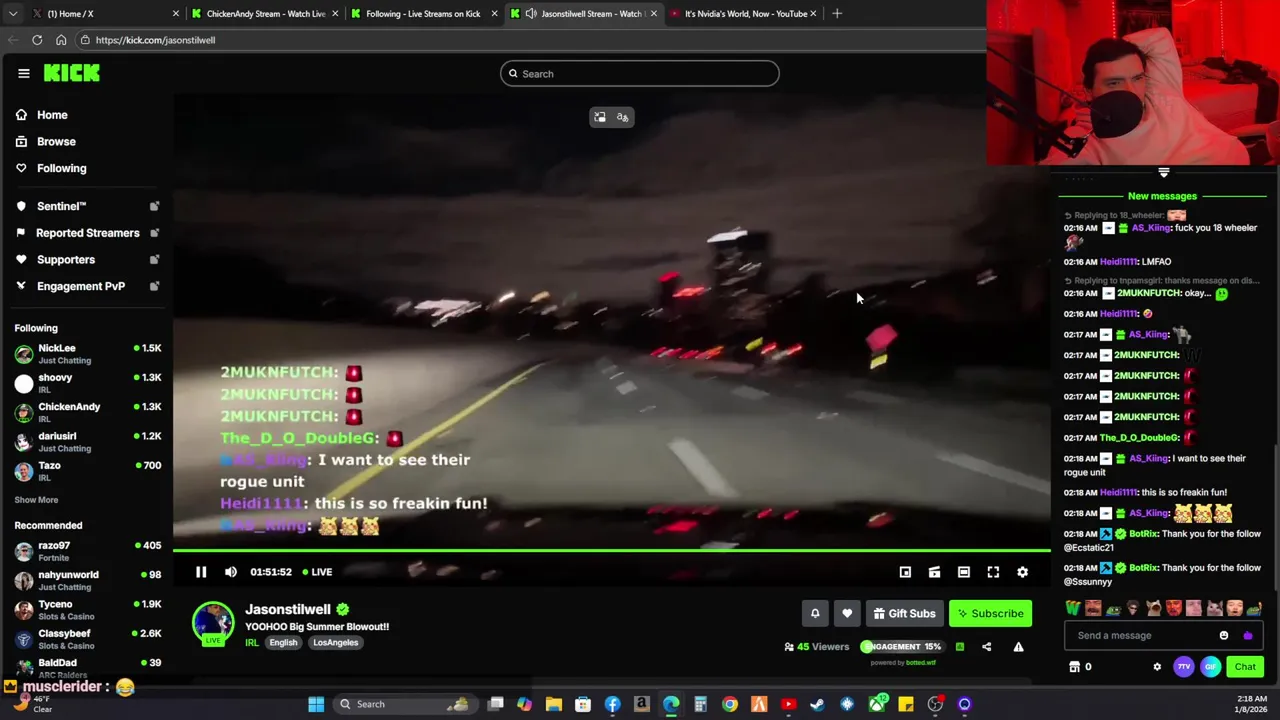
Task: Click green stats icon beside engagement bar
Action: tap(959, 647)
